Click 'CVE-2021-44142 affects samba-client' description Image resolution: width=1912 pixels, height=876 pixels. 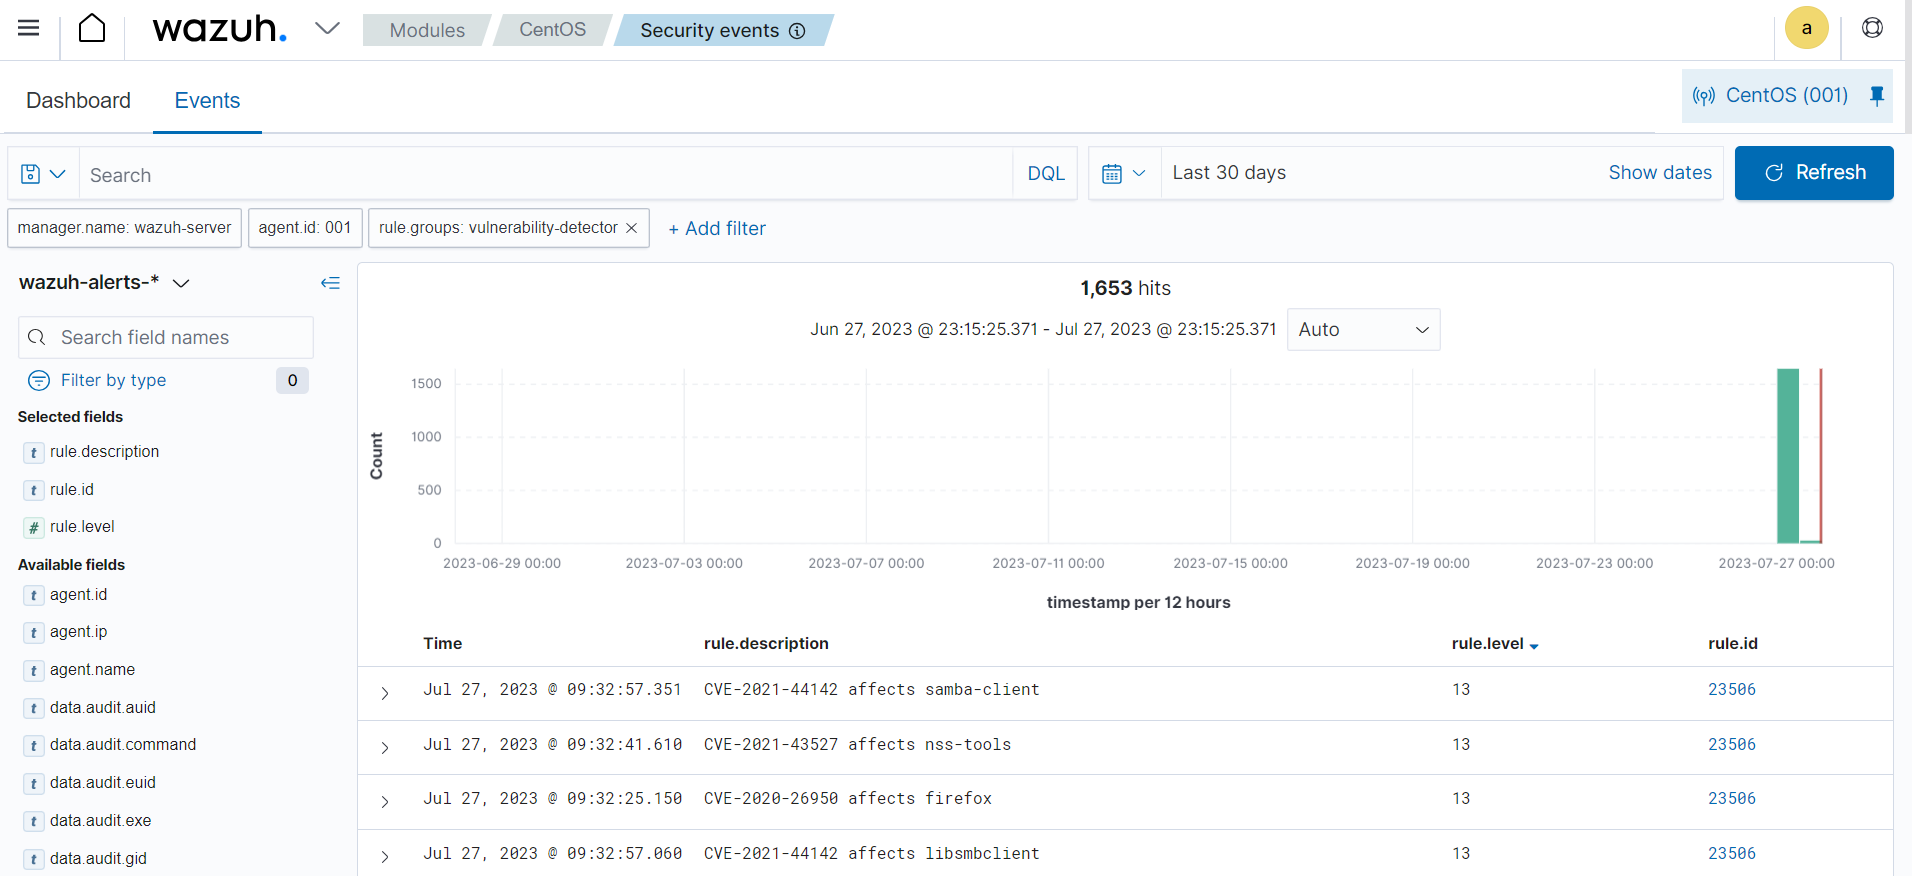(871, 689)
